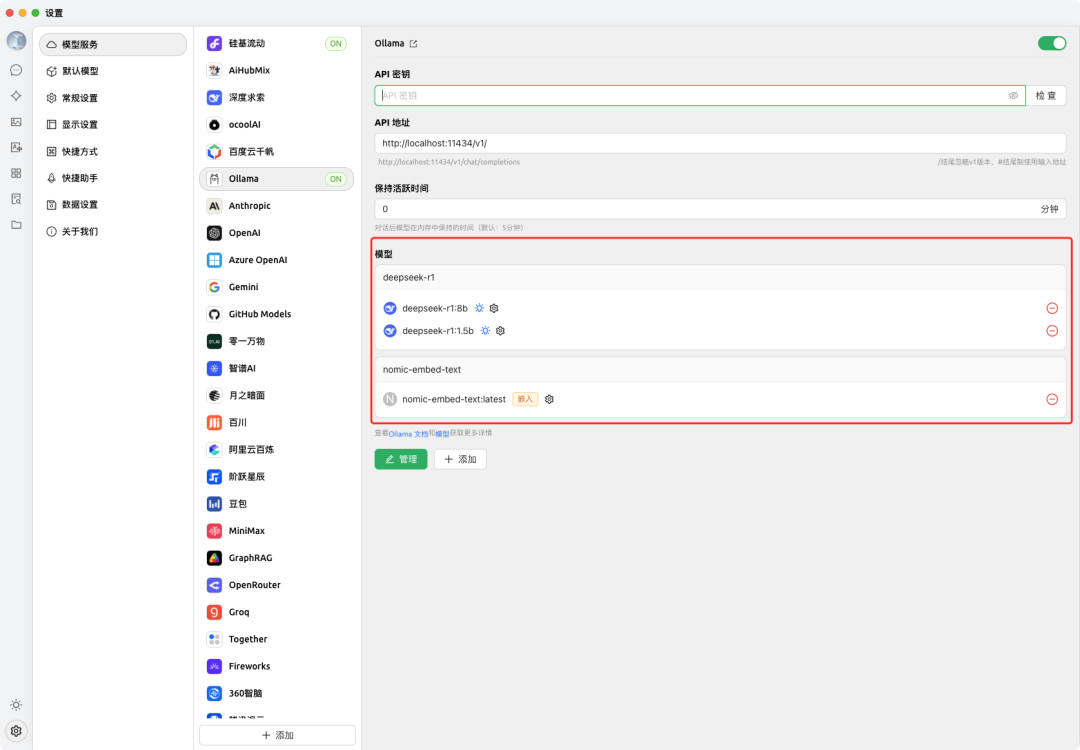
Task: Select the MiniMax provider
Action: 276,531
